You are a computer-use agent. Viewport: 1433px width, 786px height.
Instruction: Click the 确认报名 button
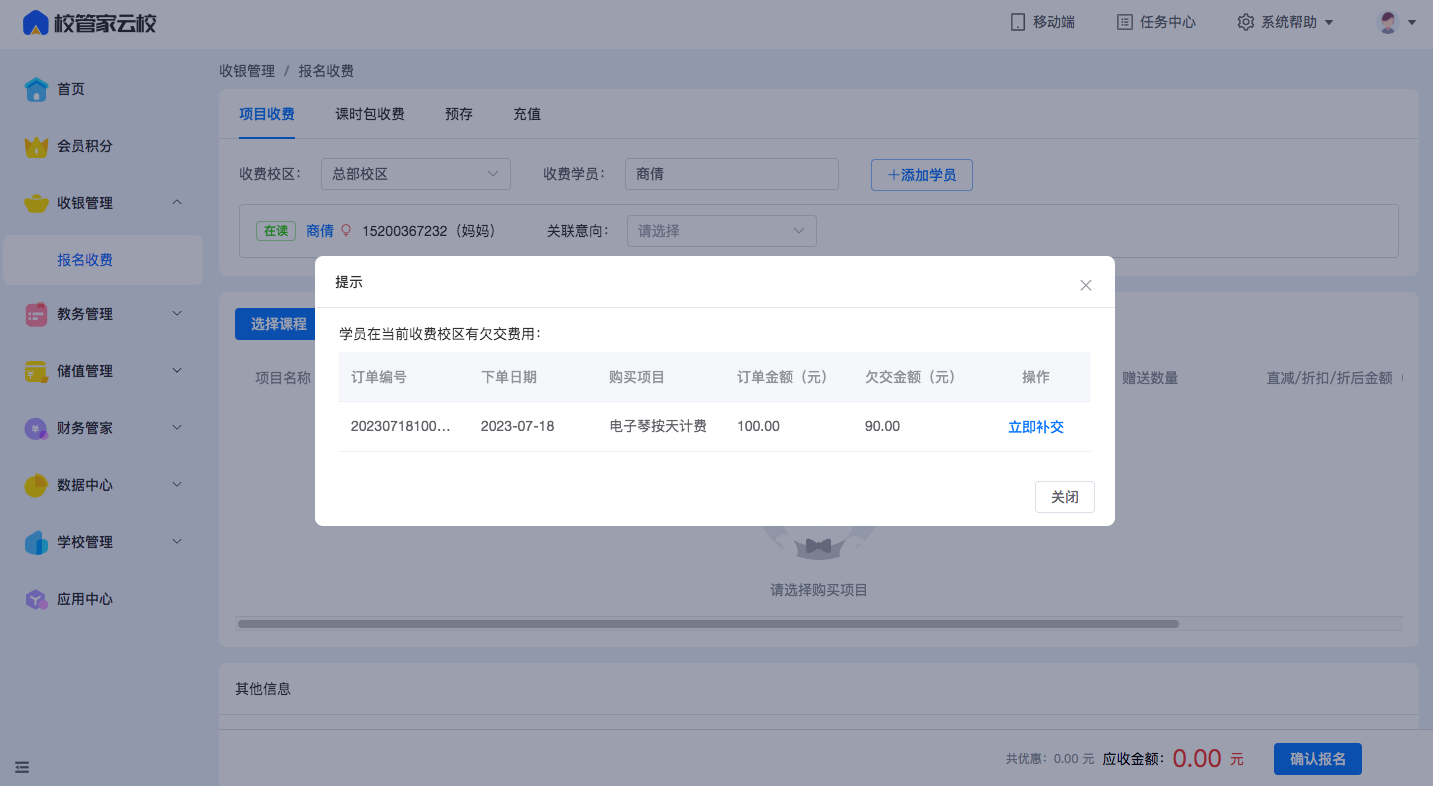click(x=1318, y=759)
